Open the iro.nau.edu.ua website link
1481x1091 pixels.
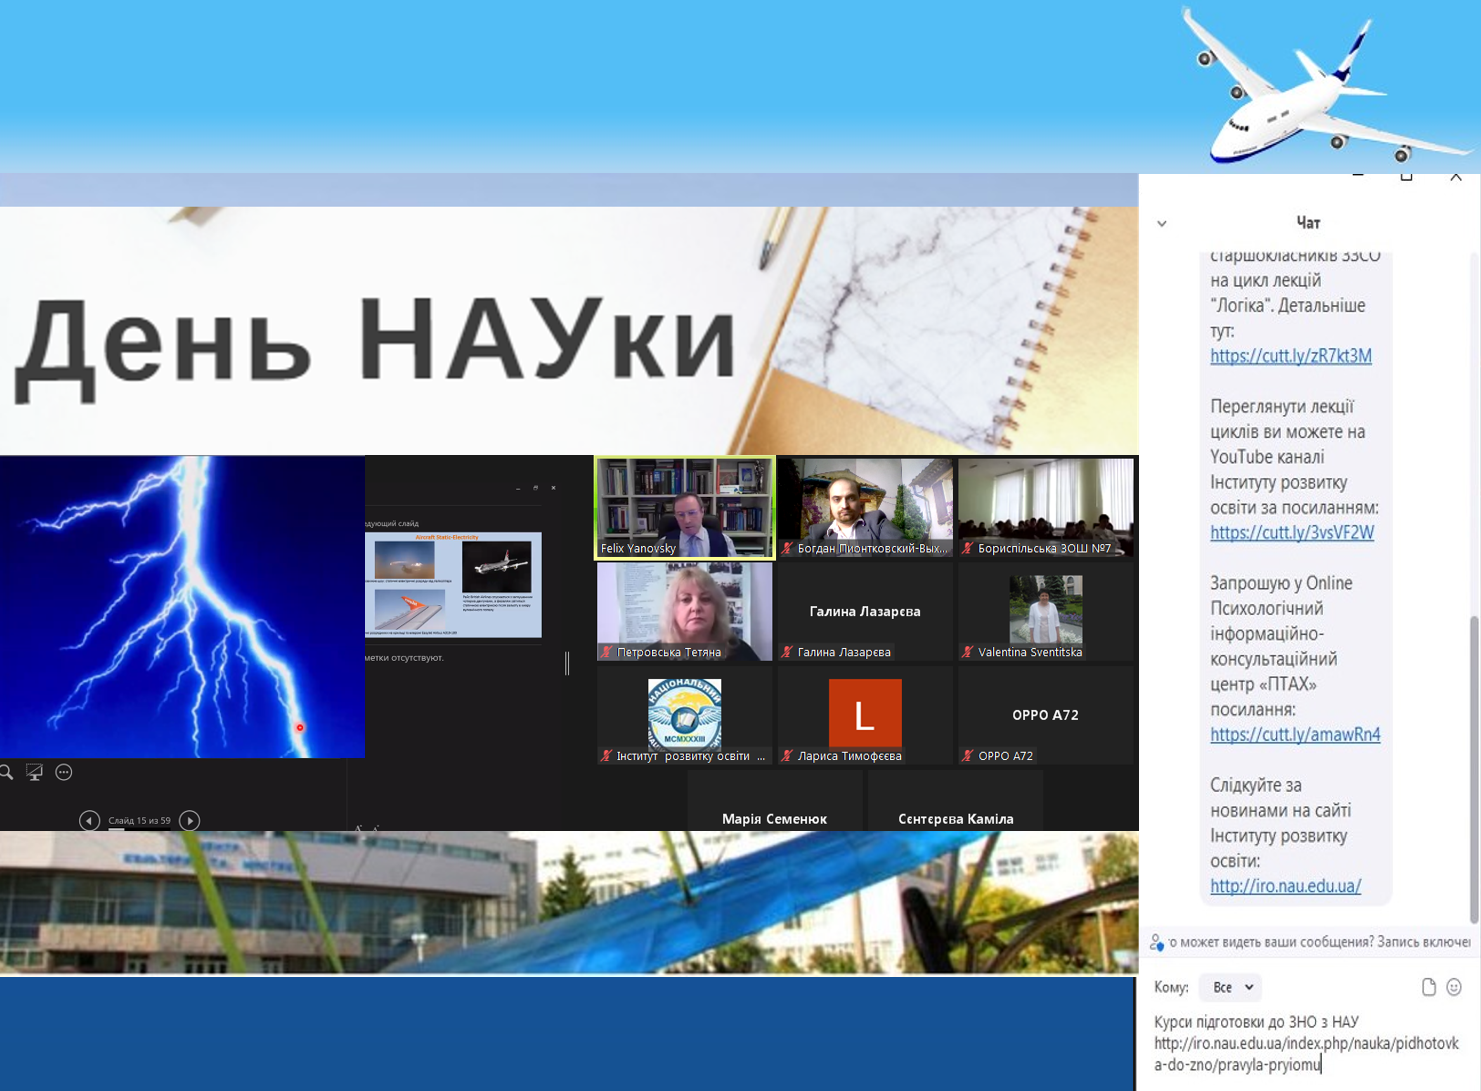point(1285,886)
